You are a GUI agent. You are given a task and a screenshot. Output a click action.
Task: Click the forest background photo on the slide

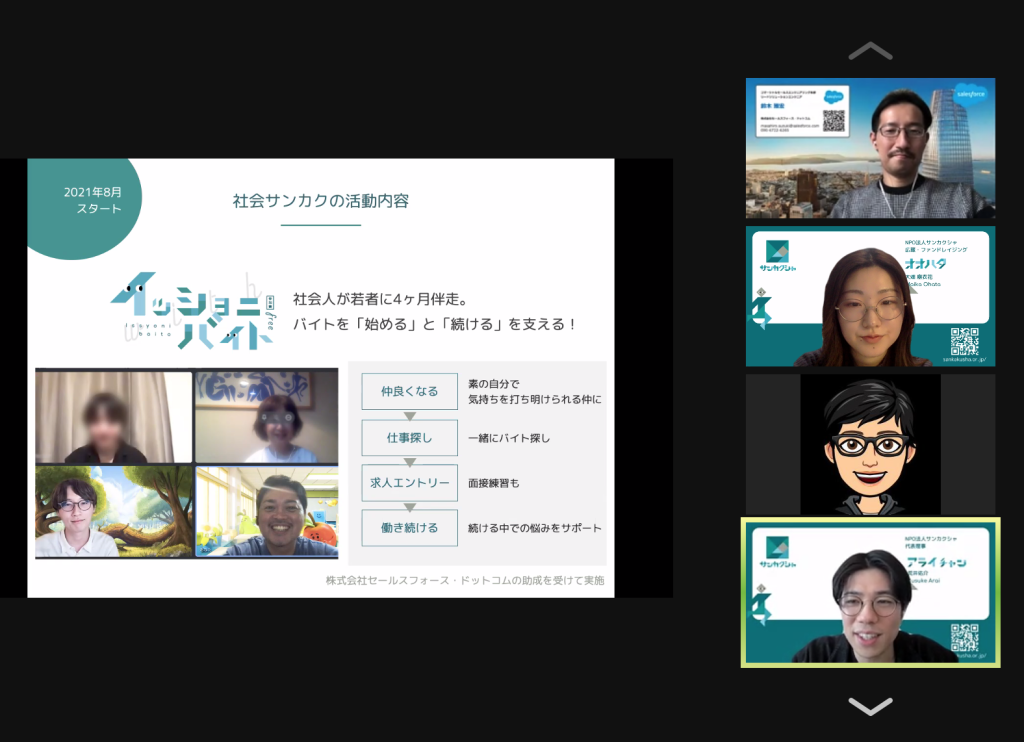click(114, 511)
